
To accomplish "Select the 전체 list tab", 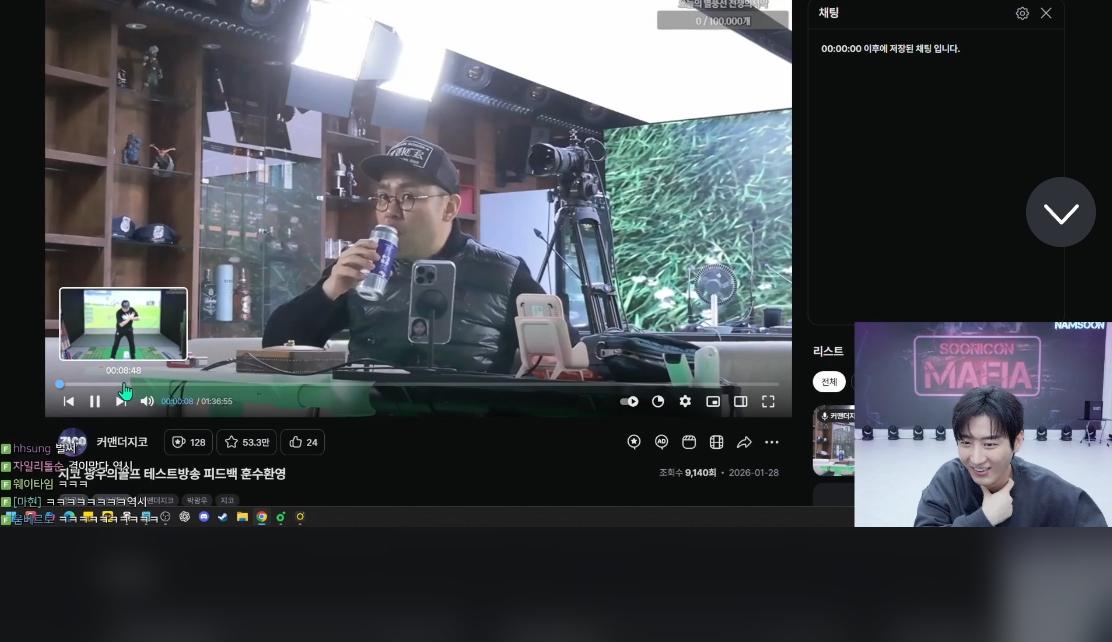I will [x=829, y=382].
